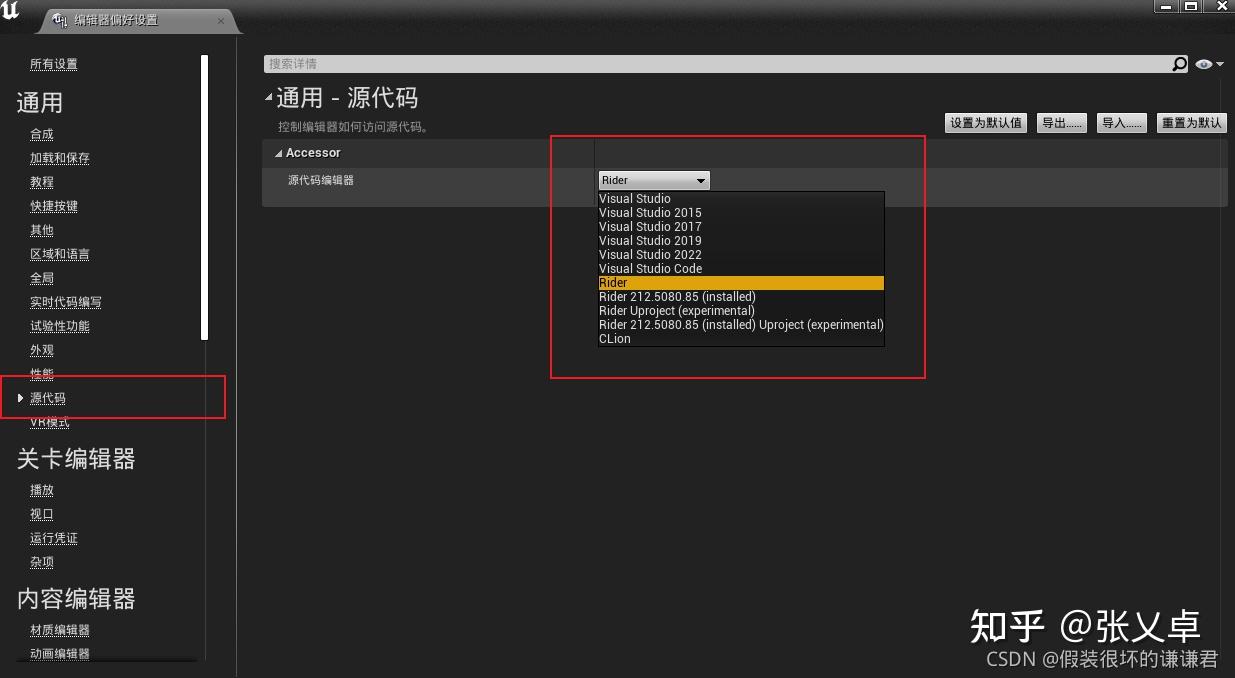Viewport: 1235px width, 678px height.
Task: Open the eye view options dropdown
Action: [x=1209, y=64]
